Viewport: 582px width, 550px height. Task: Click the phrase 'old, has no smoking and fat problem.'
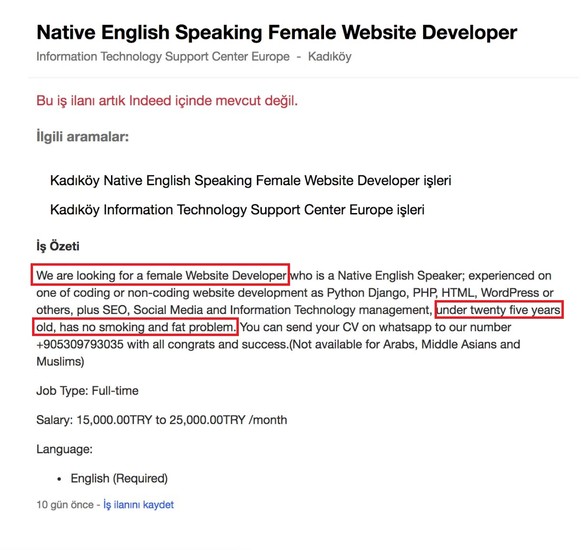[135, 327]
